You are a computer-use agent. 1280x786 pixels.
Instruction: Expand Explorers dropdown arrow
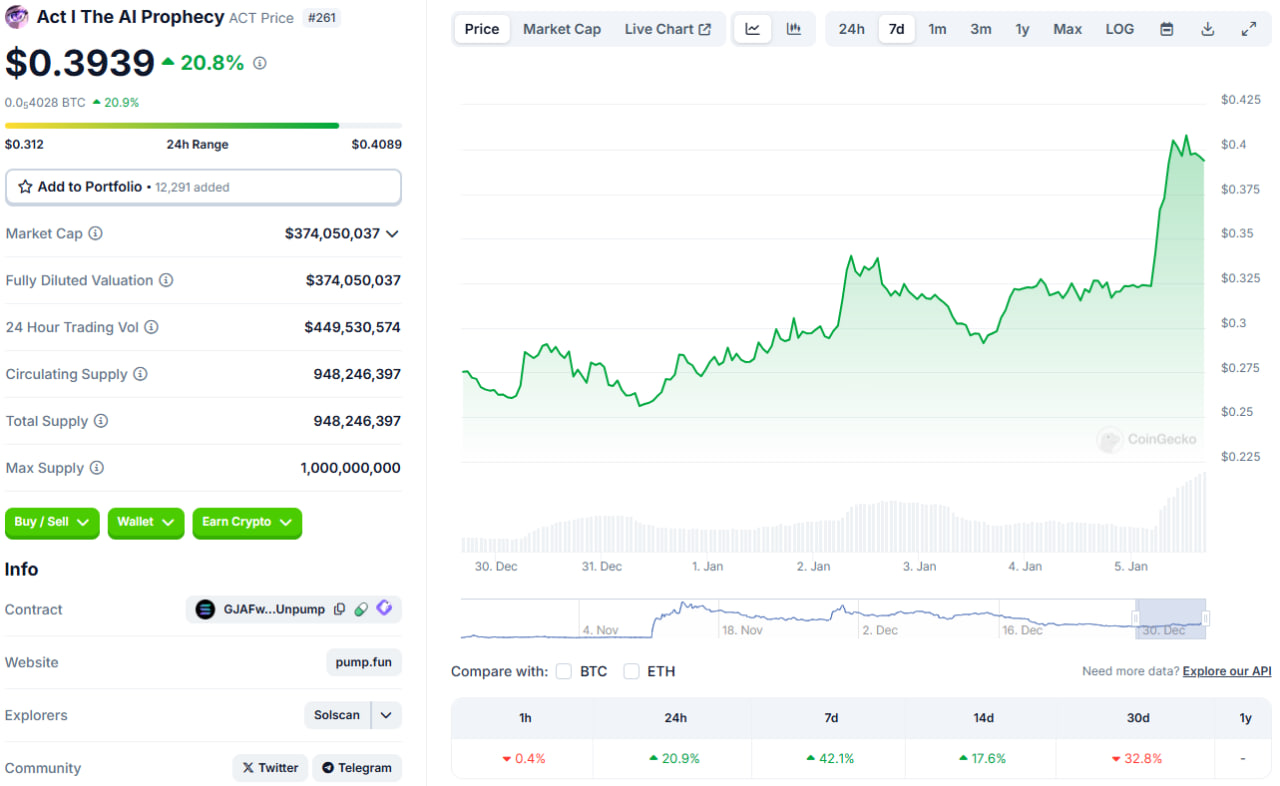click(x=386, y=715)
